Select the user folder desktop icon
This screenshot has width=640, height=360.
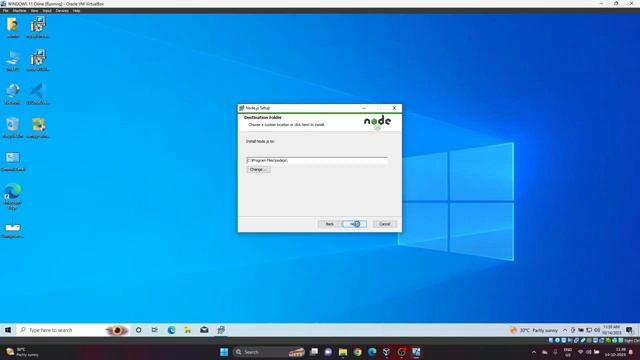point(13,28)
